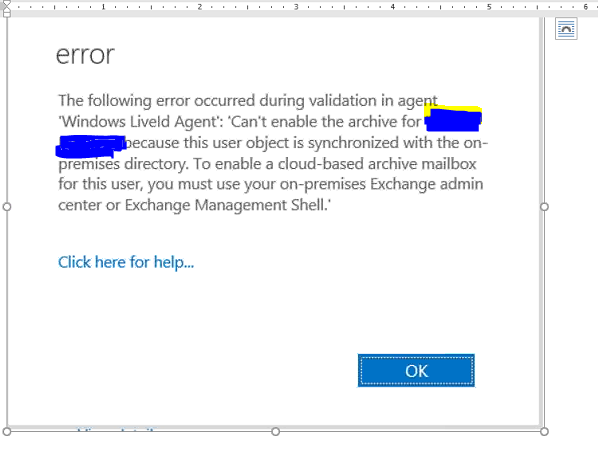This screenshot has width=598, height=460.
Task: Open the Layout Options icon beside picture
Action: (566, 29)
